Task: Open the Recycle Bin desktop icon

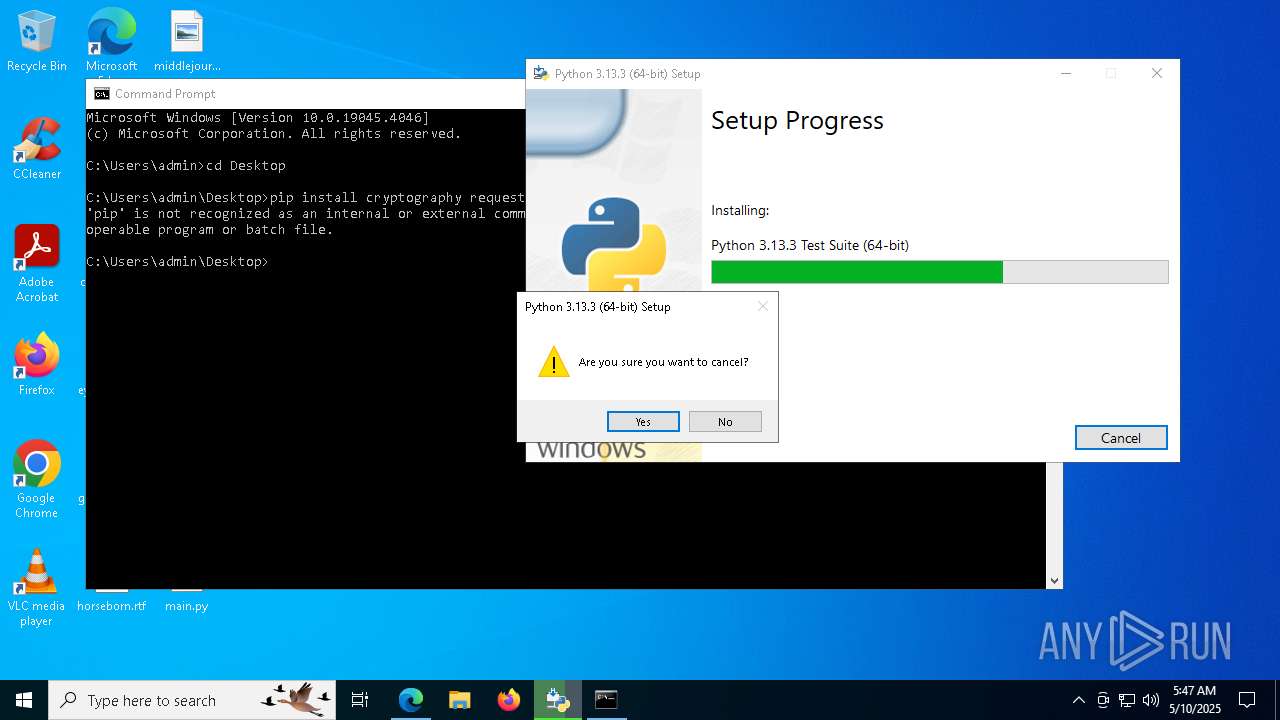Action: 37,42
